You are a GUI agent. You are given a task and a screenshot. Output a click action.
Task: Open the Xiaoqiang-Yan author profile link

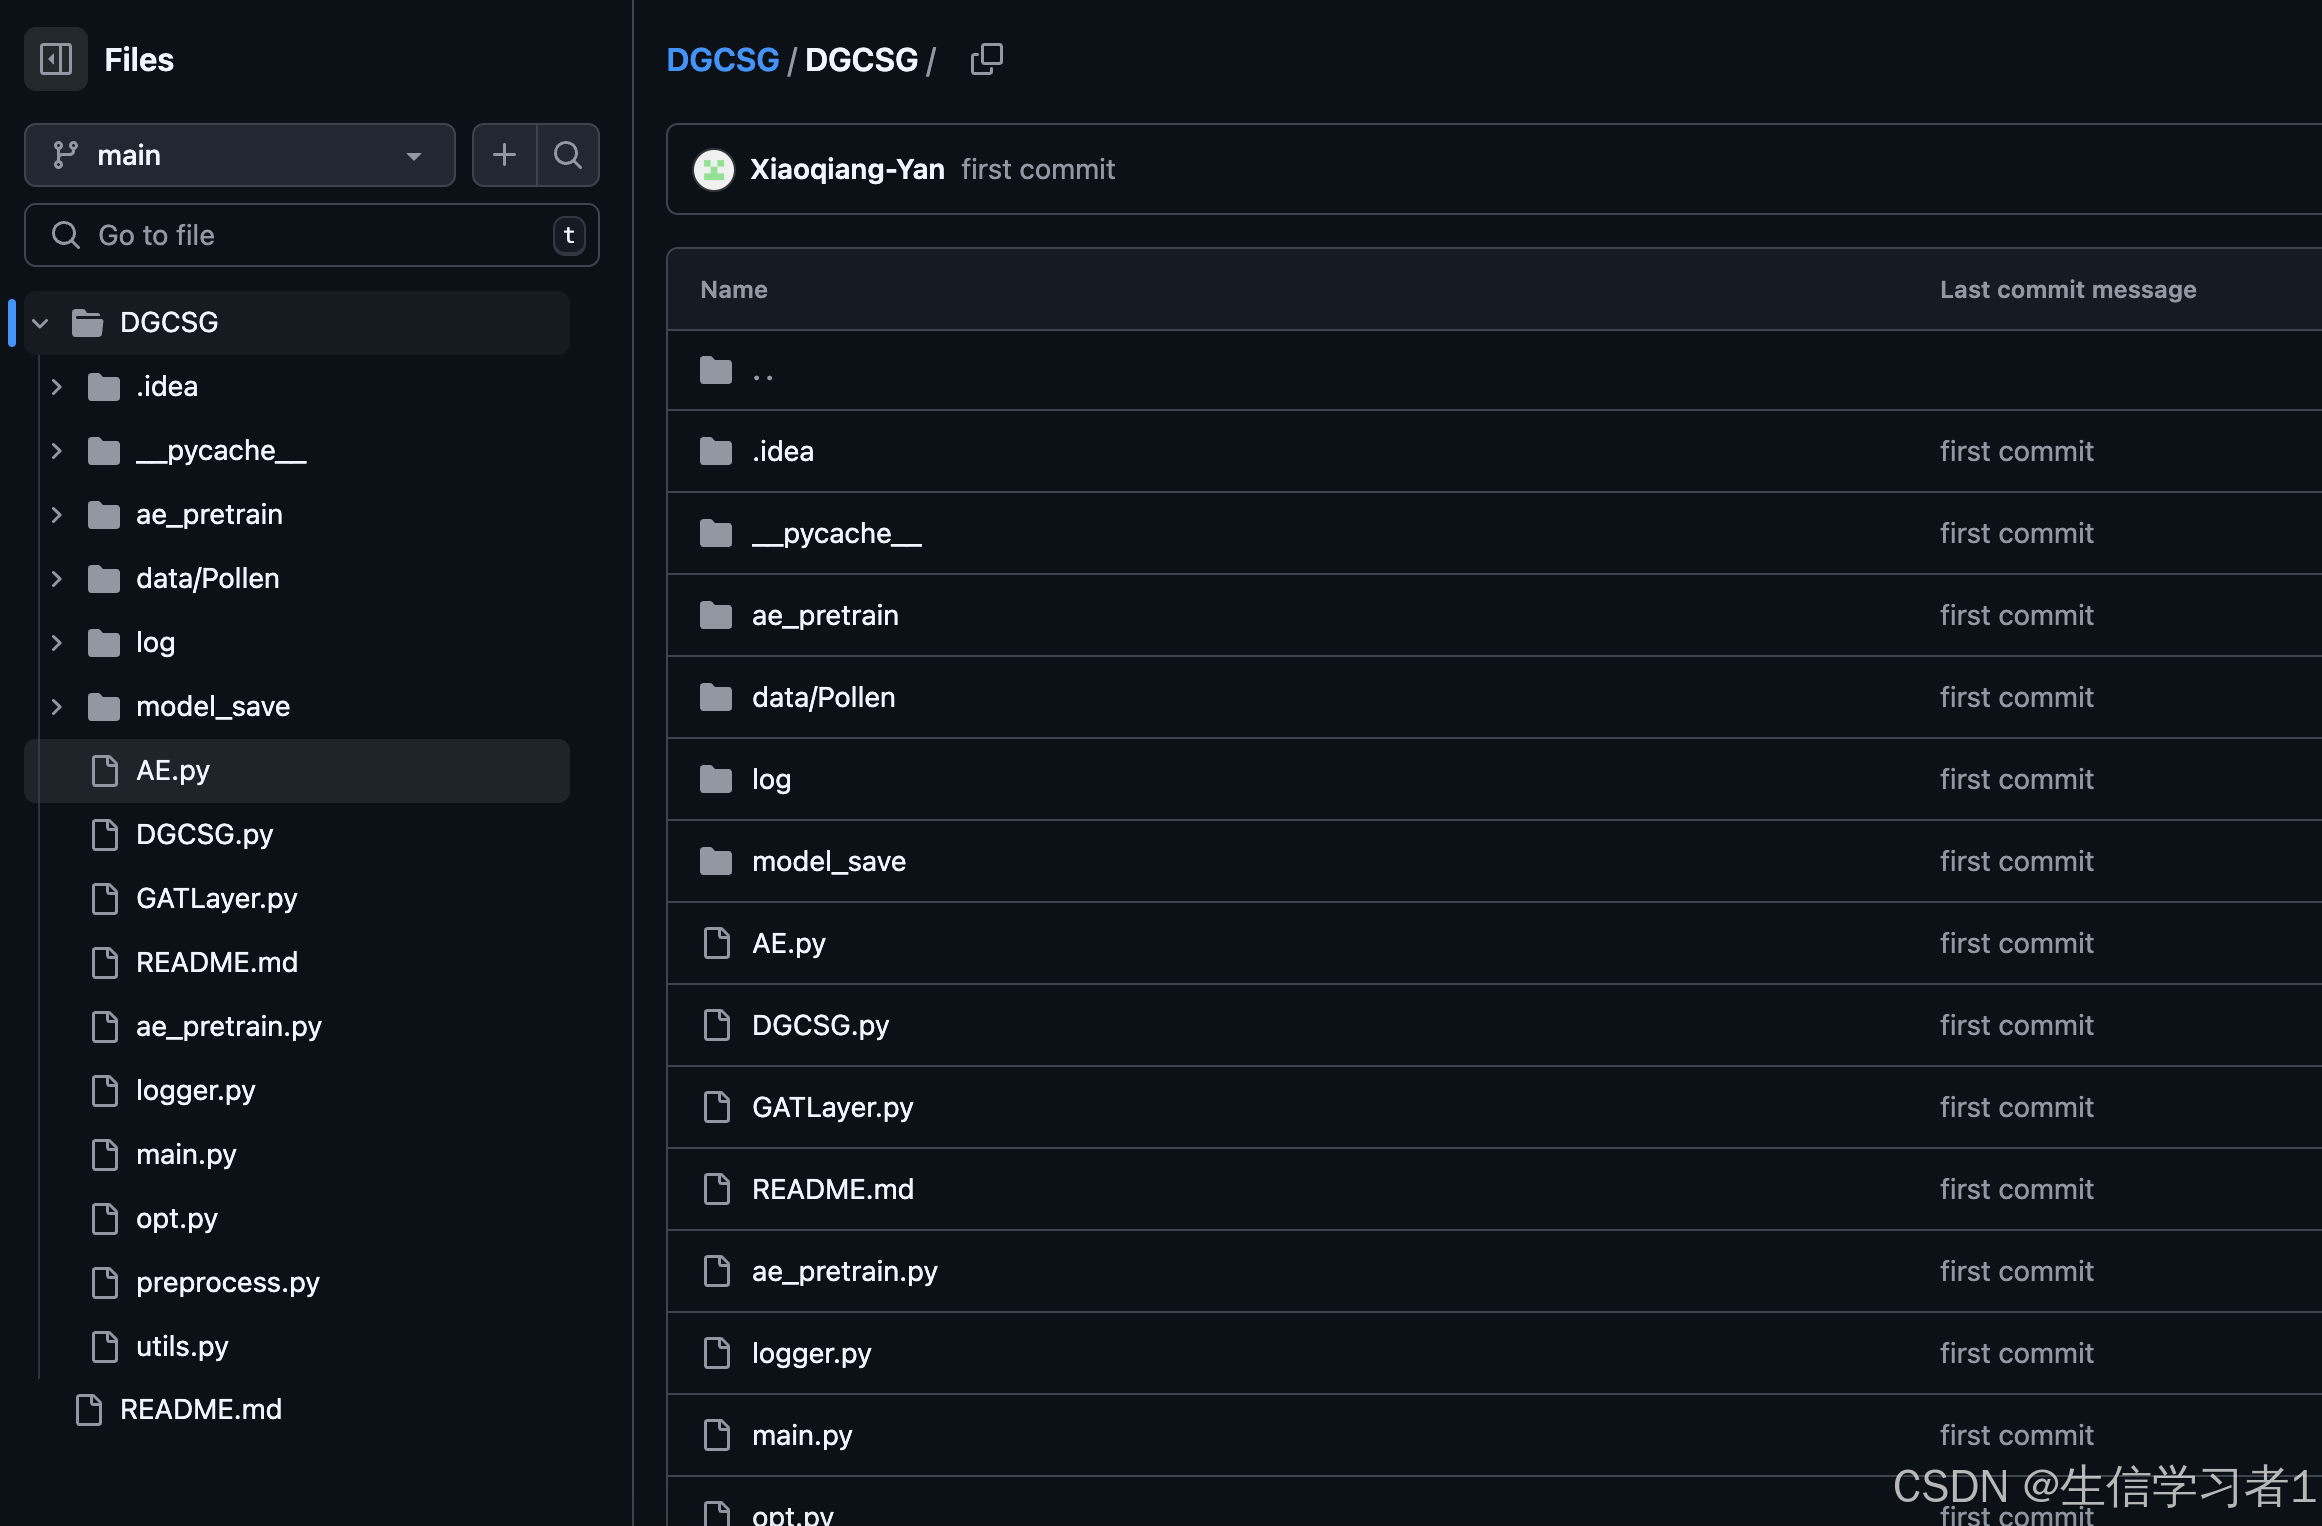click(847, 169)
